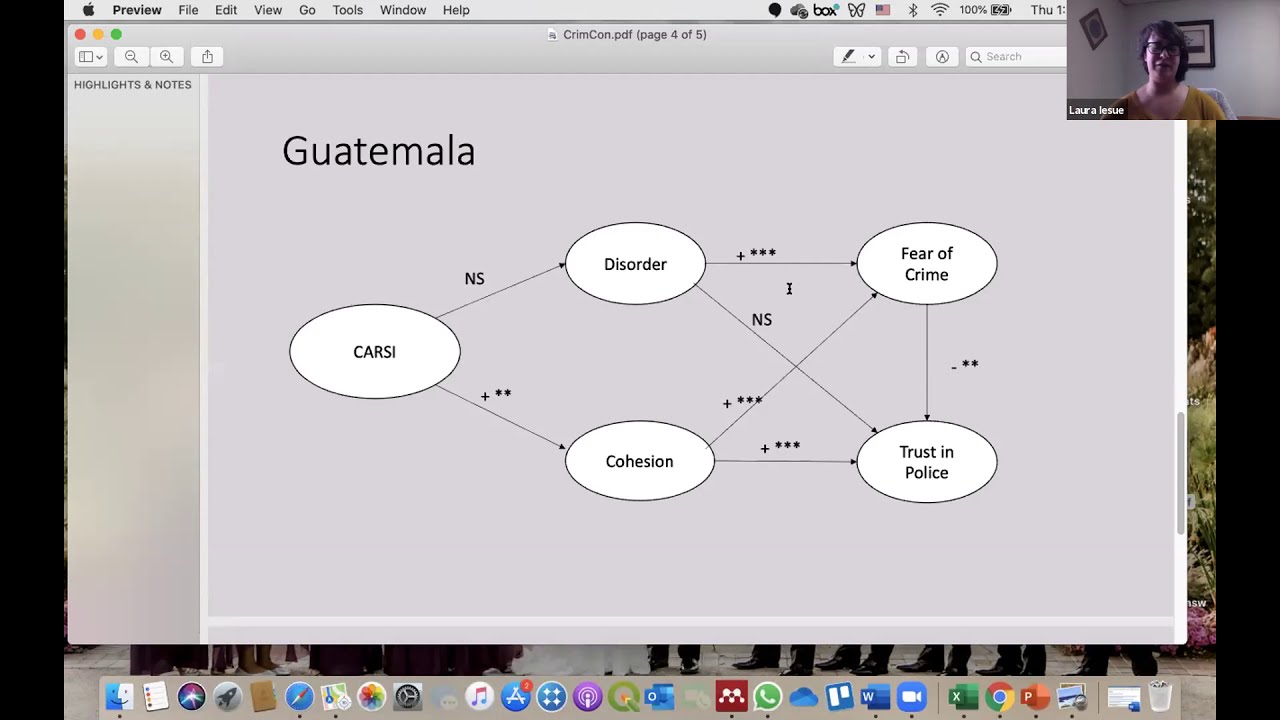1280x720 pixels.
Task: Open the Apple menu
Action: point(88,10)
